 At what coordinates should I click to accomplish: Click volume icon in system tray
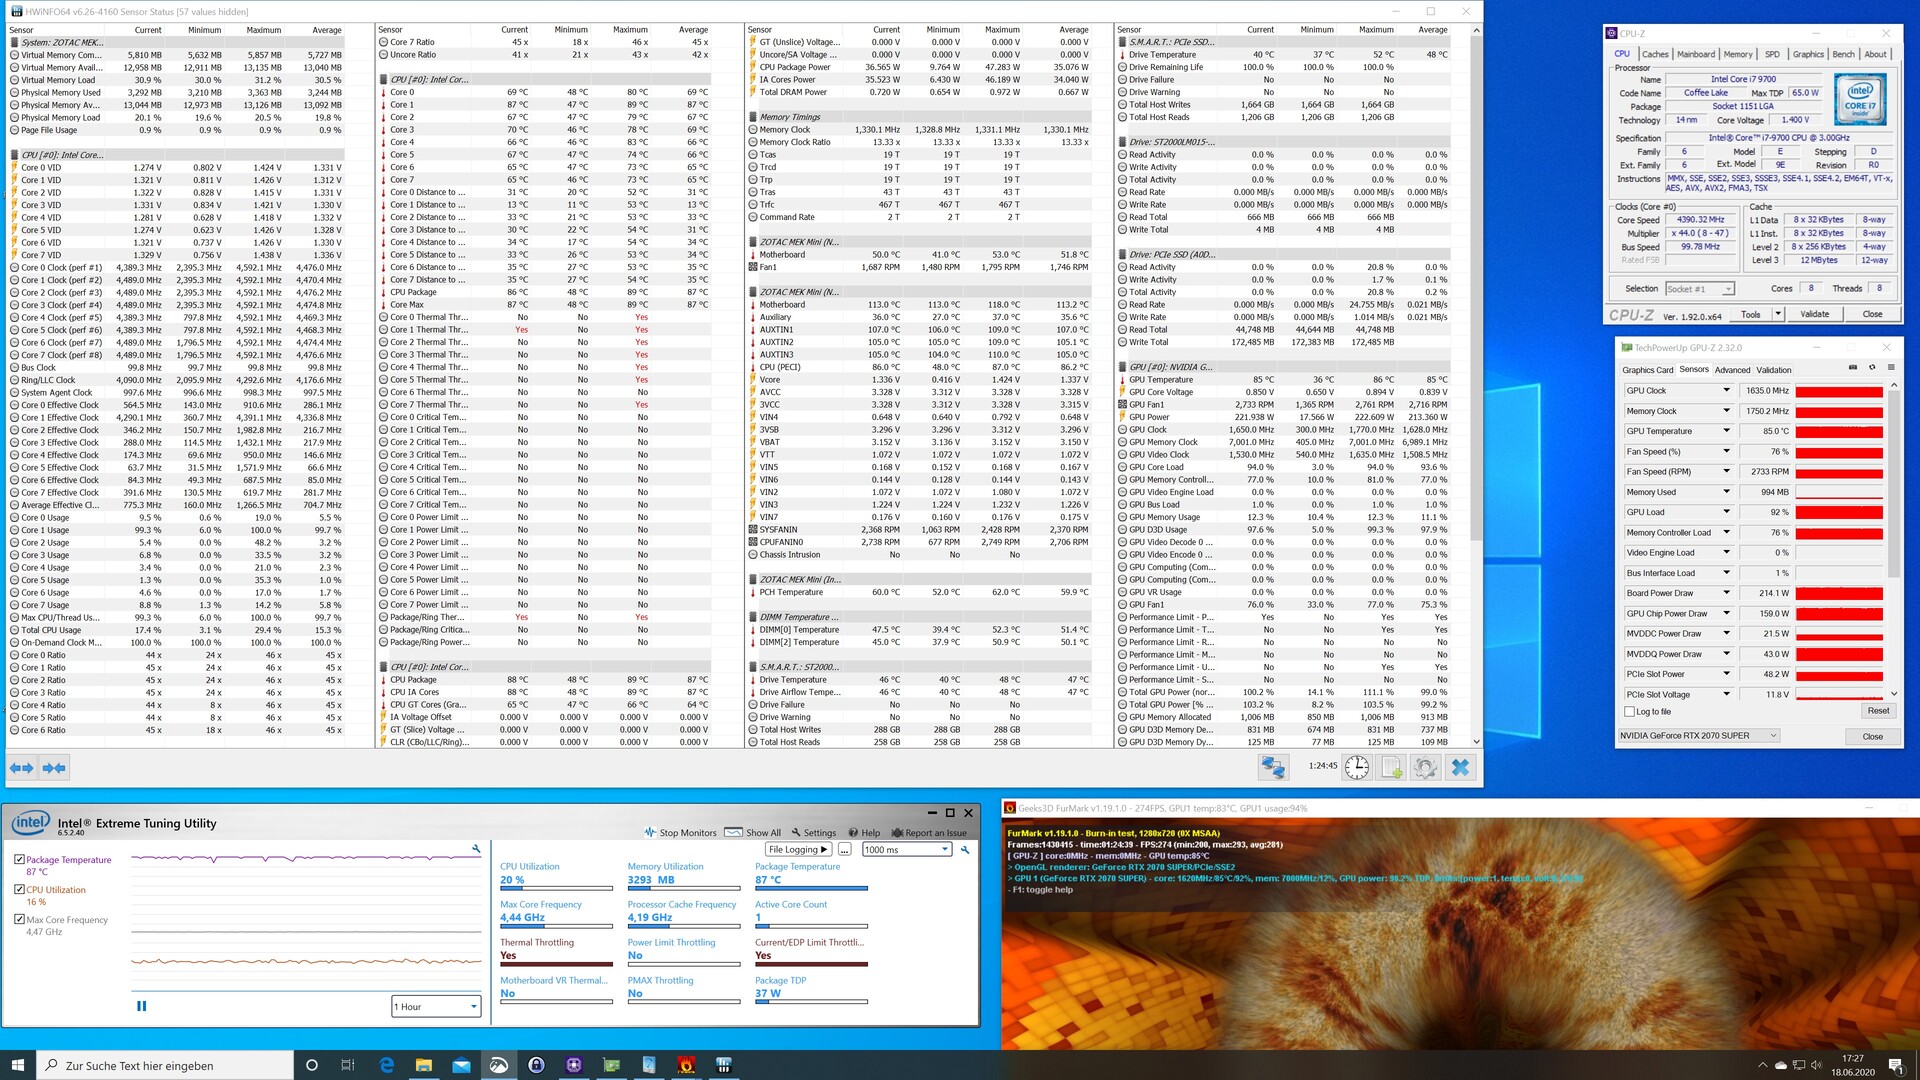[x=1818, y=1066]
